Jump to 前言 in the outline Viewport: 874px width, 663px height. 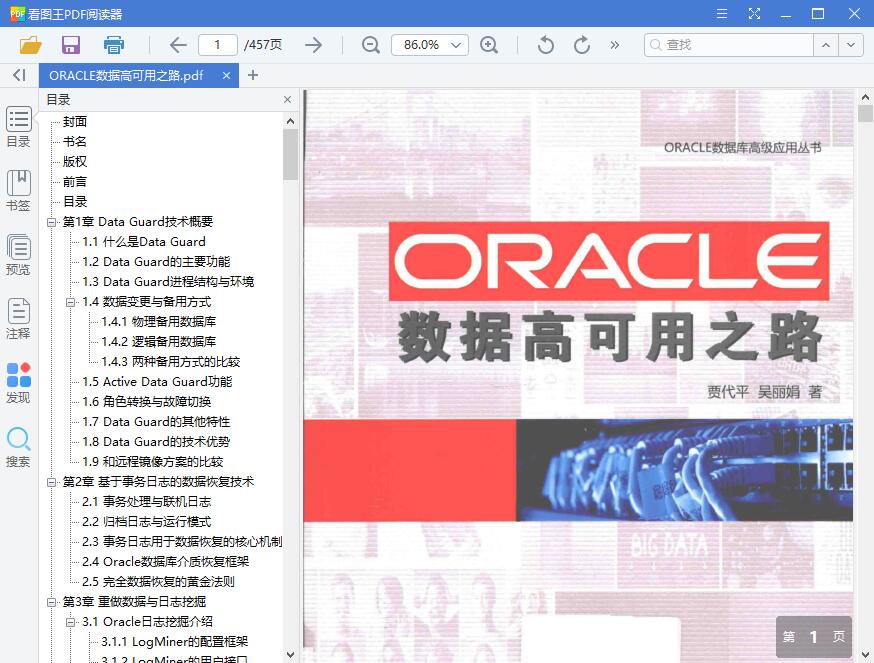coord(75,182)
